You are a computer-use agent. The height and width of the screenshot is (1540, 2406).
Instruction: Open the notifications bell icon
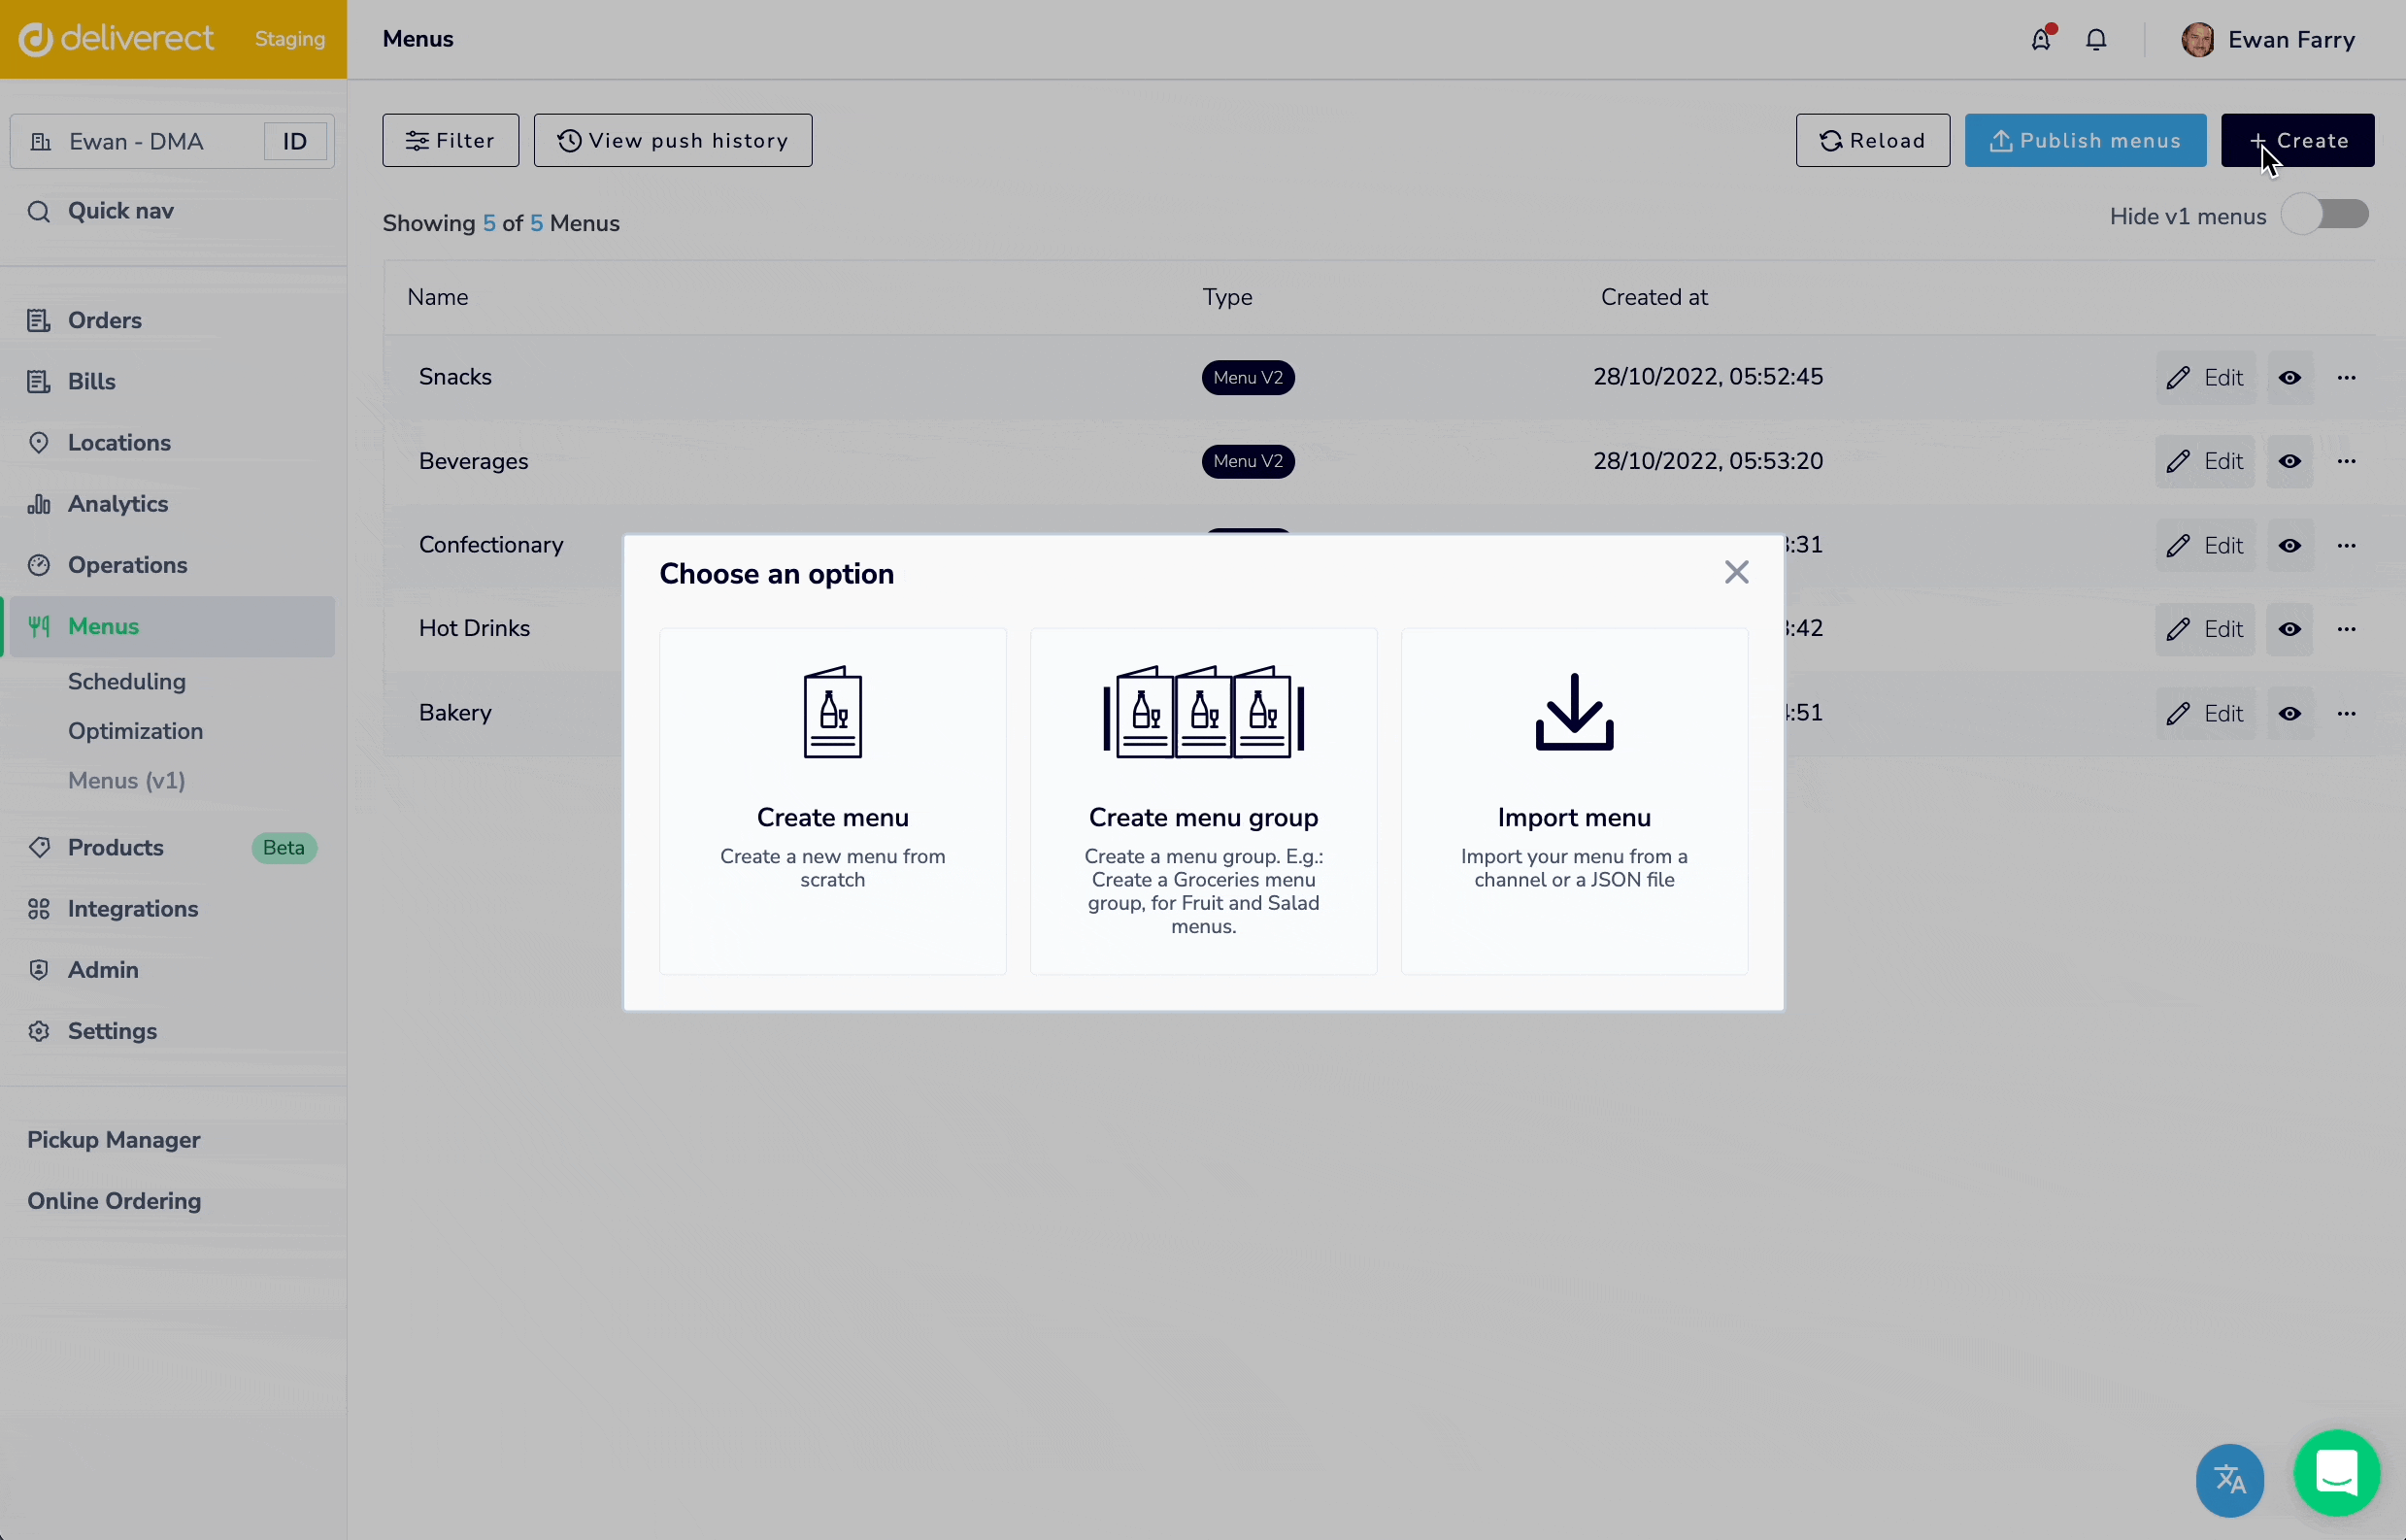tap(2096, 40)
